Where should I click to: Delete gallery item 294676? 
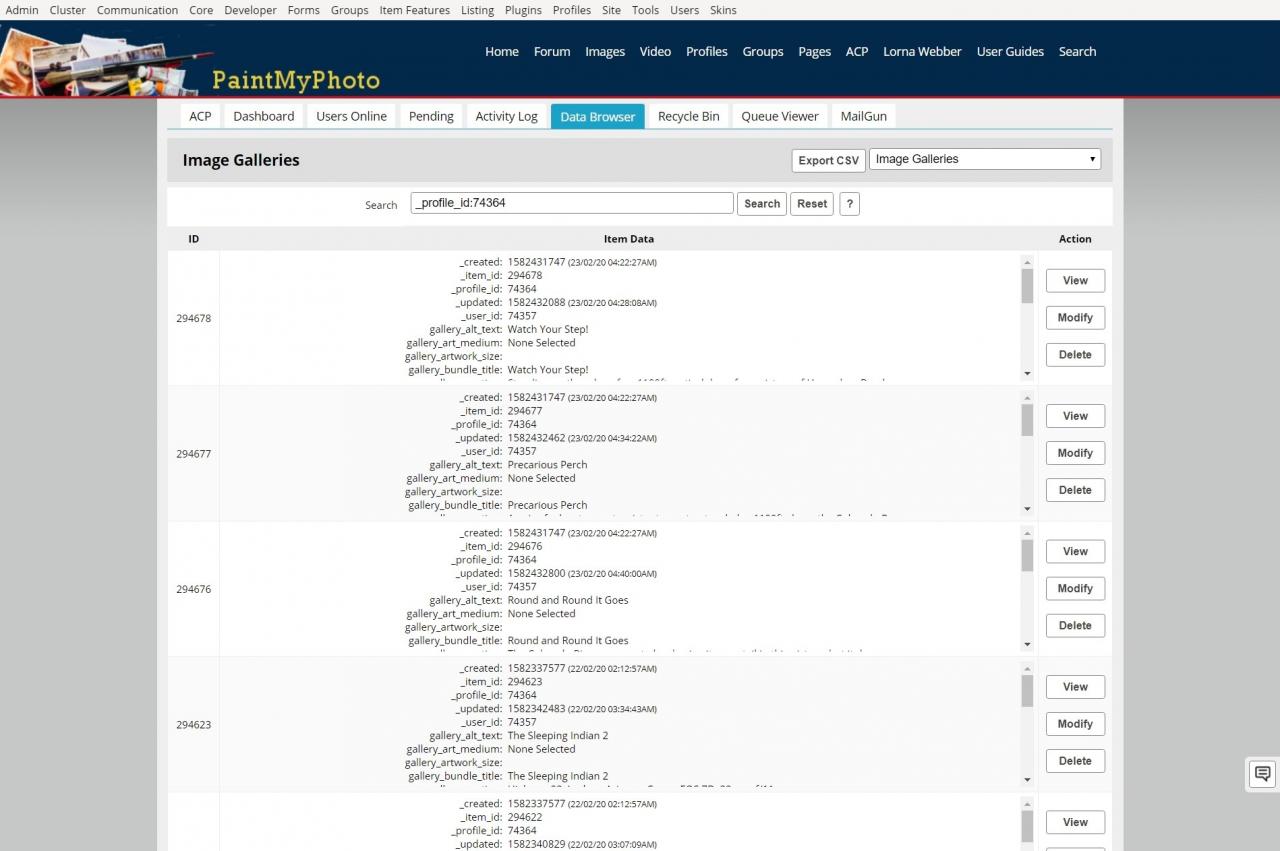[1075, 626]
